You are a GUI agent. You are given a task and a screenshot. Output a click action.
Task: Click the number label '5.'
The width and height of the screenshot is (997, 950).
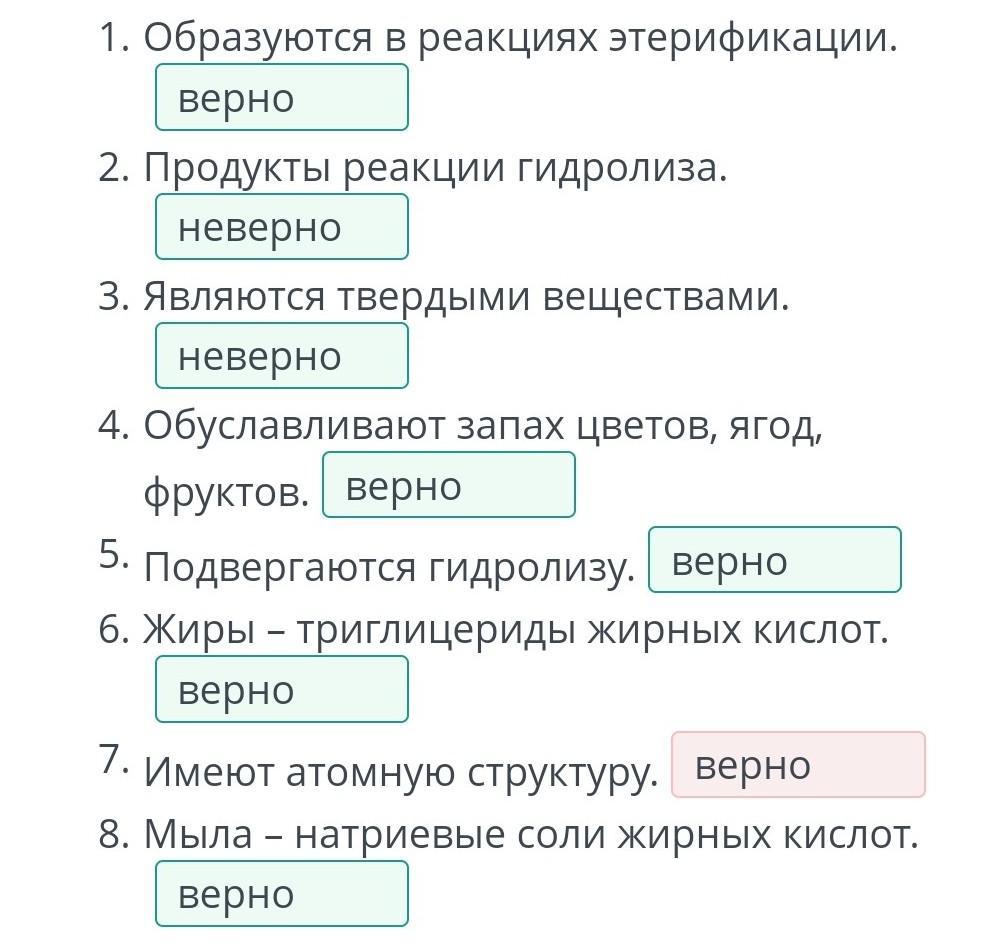pyautogui.click(x=114, y=554)
